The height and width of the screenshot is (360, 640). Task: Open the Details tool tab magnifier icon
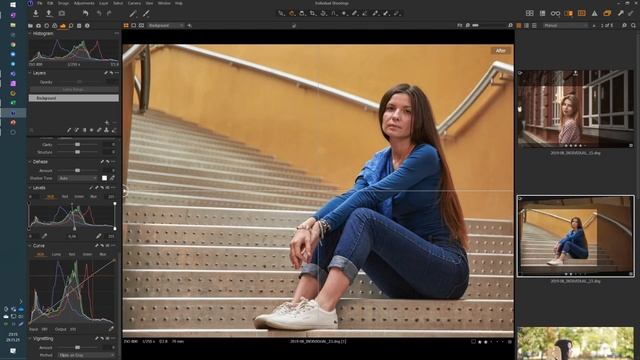coord(71,26)
